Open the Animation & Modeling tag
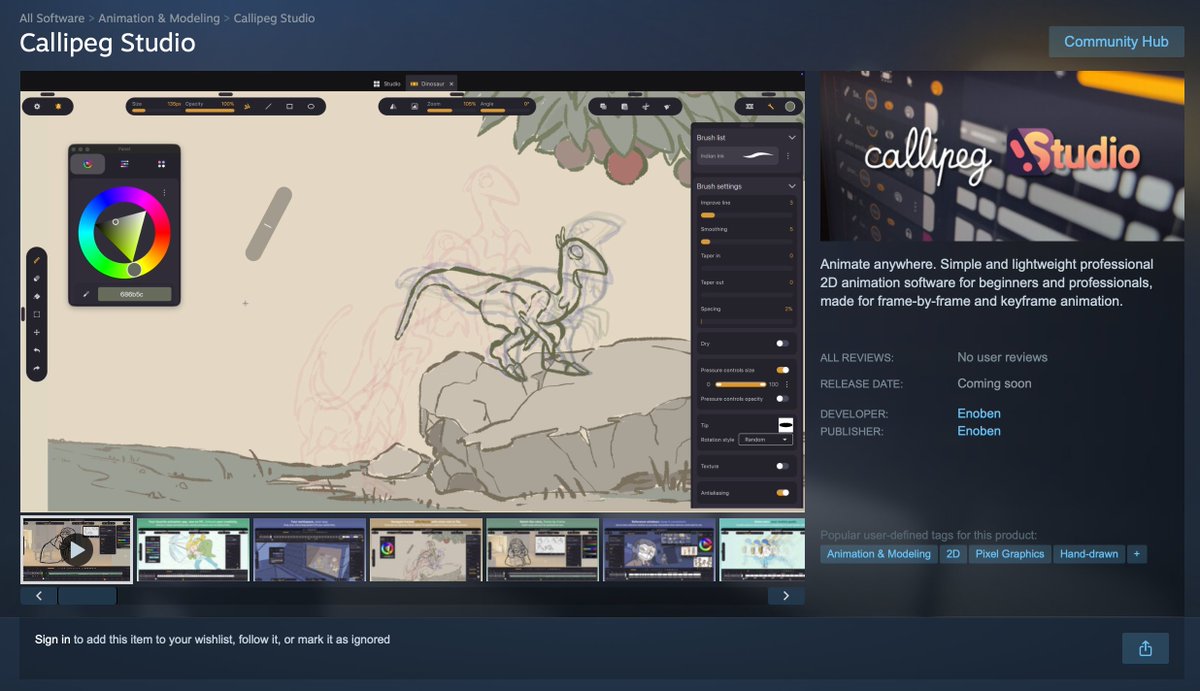This screenshot has height=691, width=1200. point(879,554)
